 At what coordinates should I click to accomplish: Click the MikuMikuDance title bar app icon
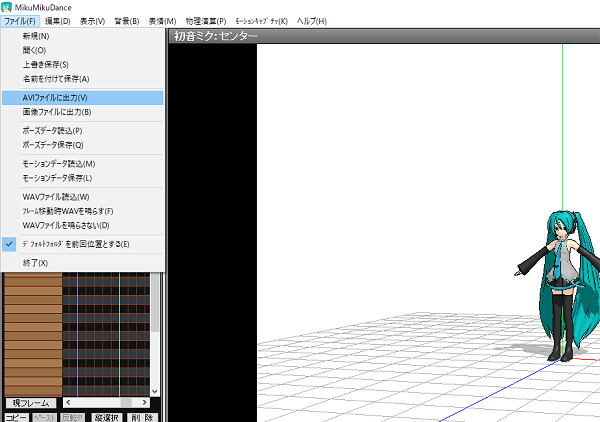tap(7, 7)
